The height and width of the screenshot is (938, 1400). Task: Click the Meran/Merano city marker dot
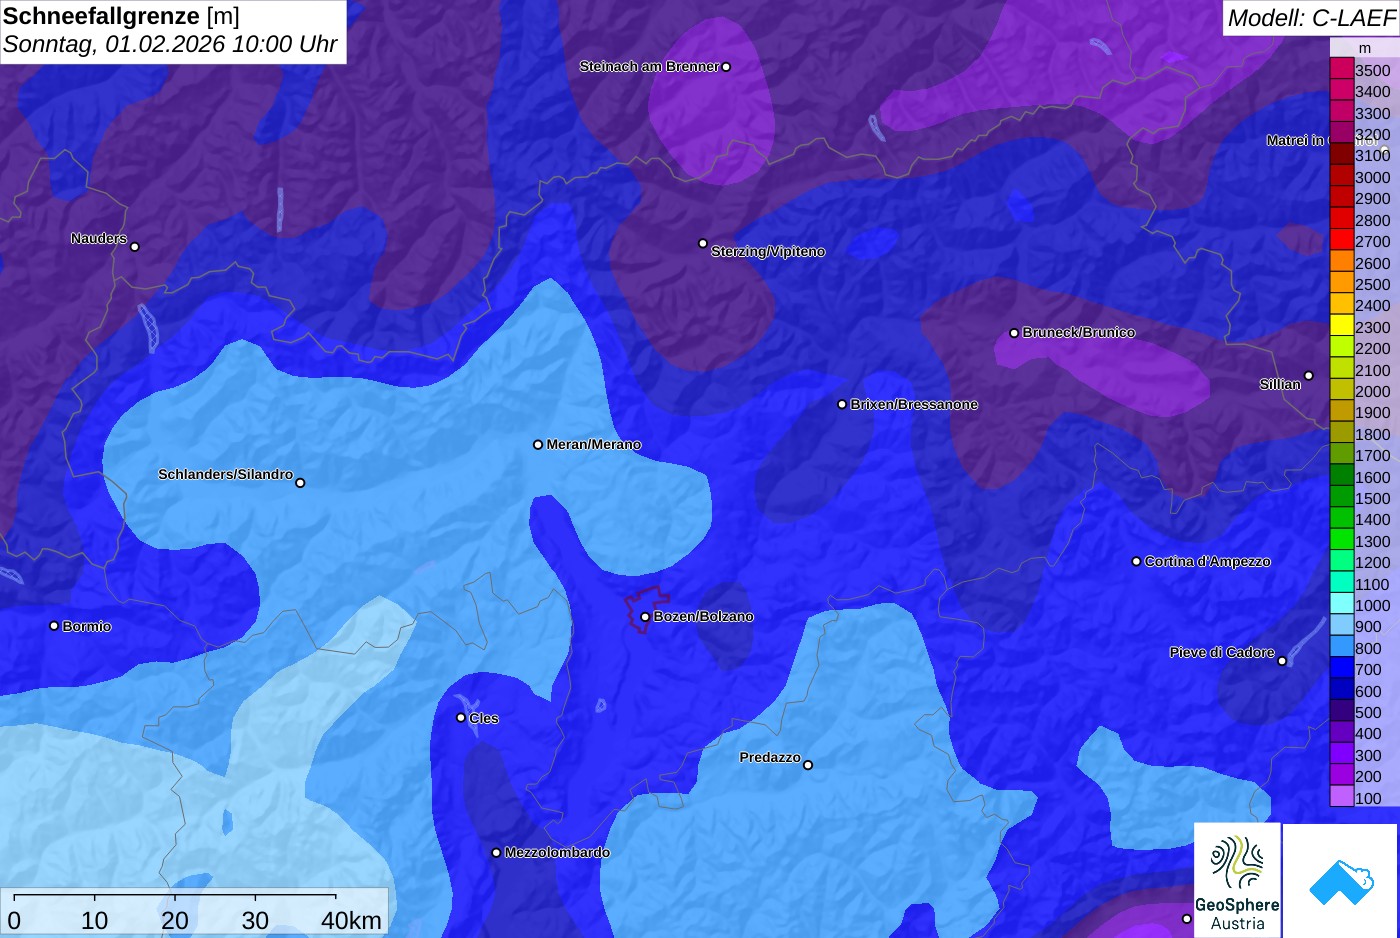click(538, 445)
